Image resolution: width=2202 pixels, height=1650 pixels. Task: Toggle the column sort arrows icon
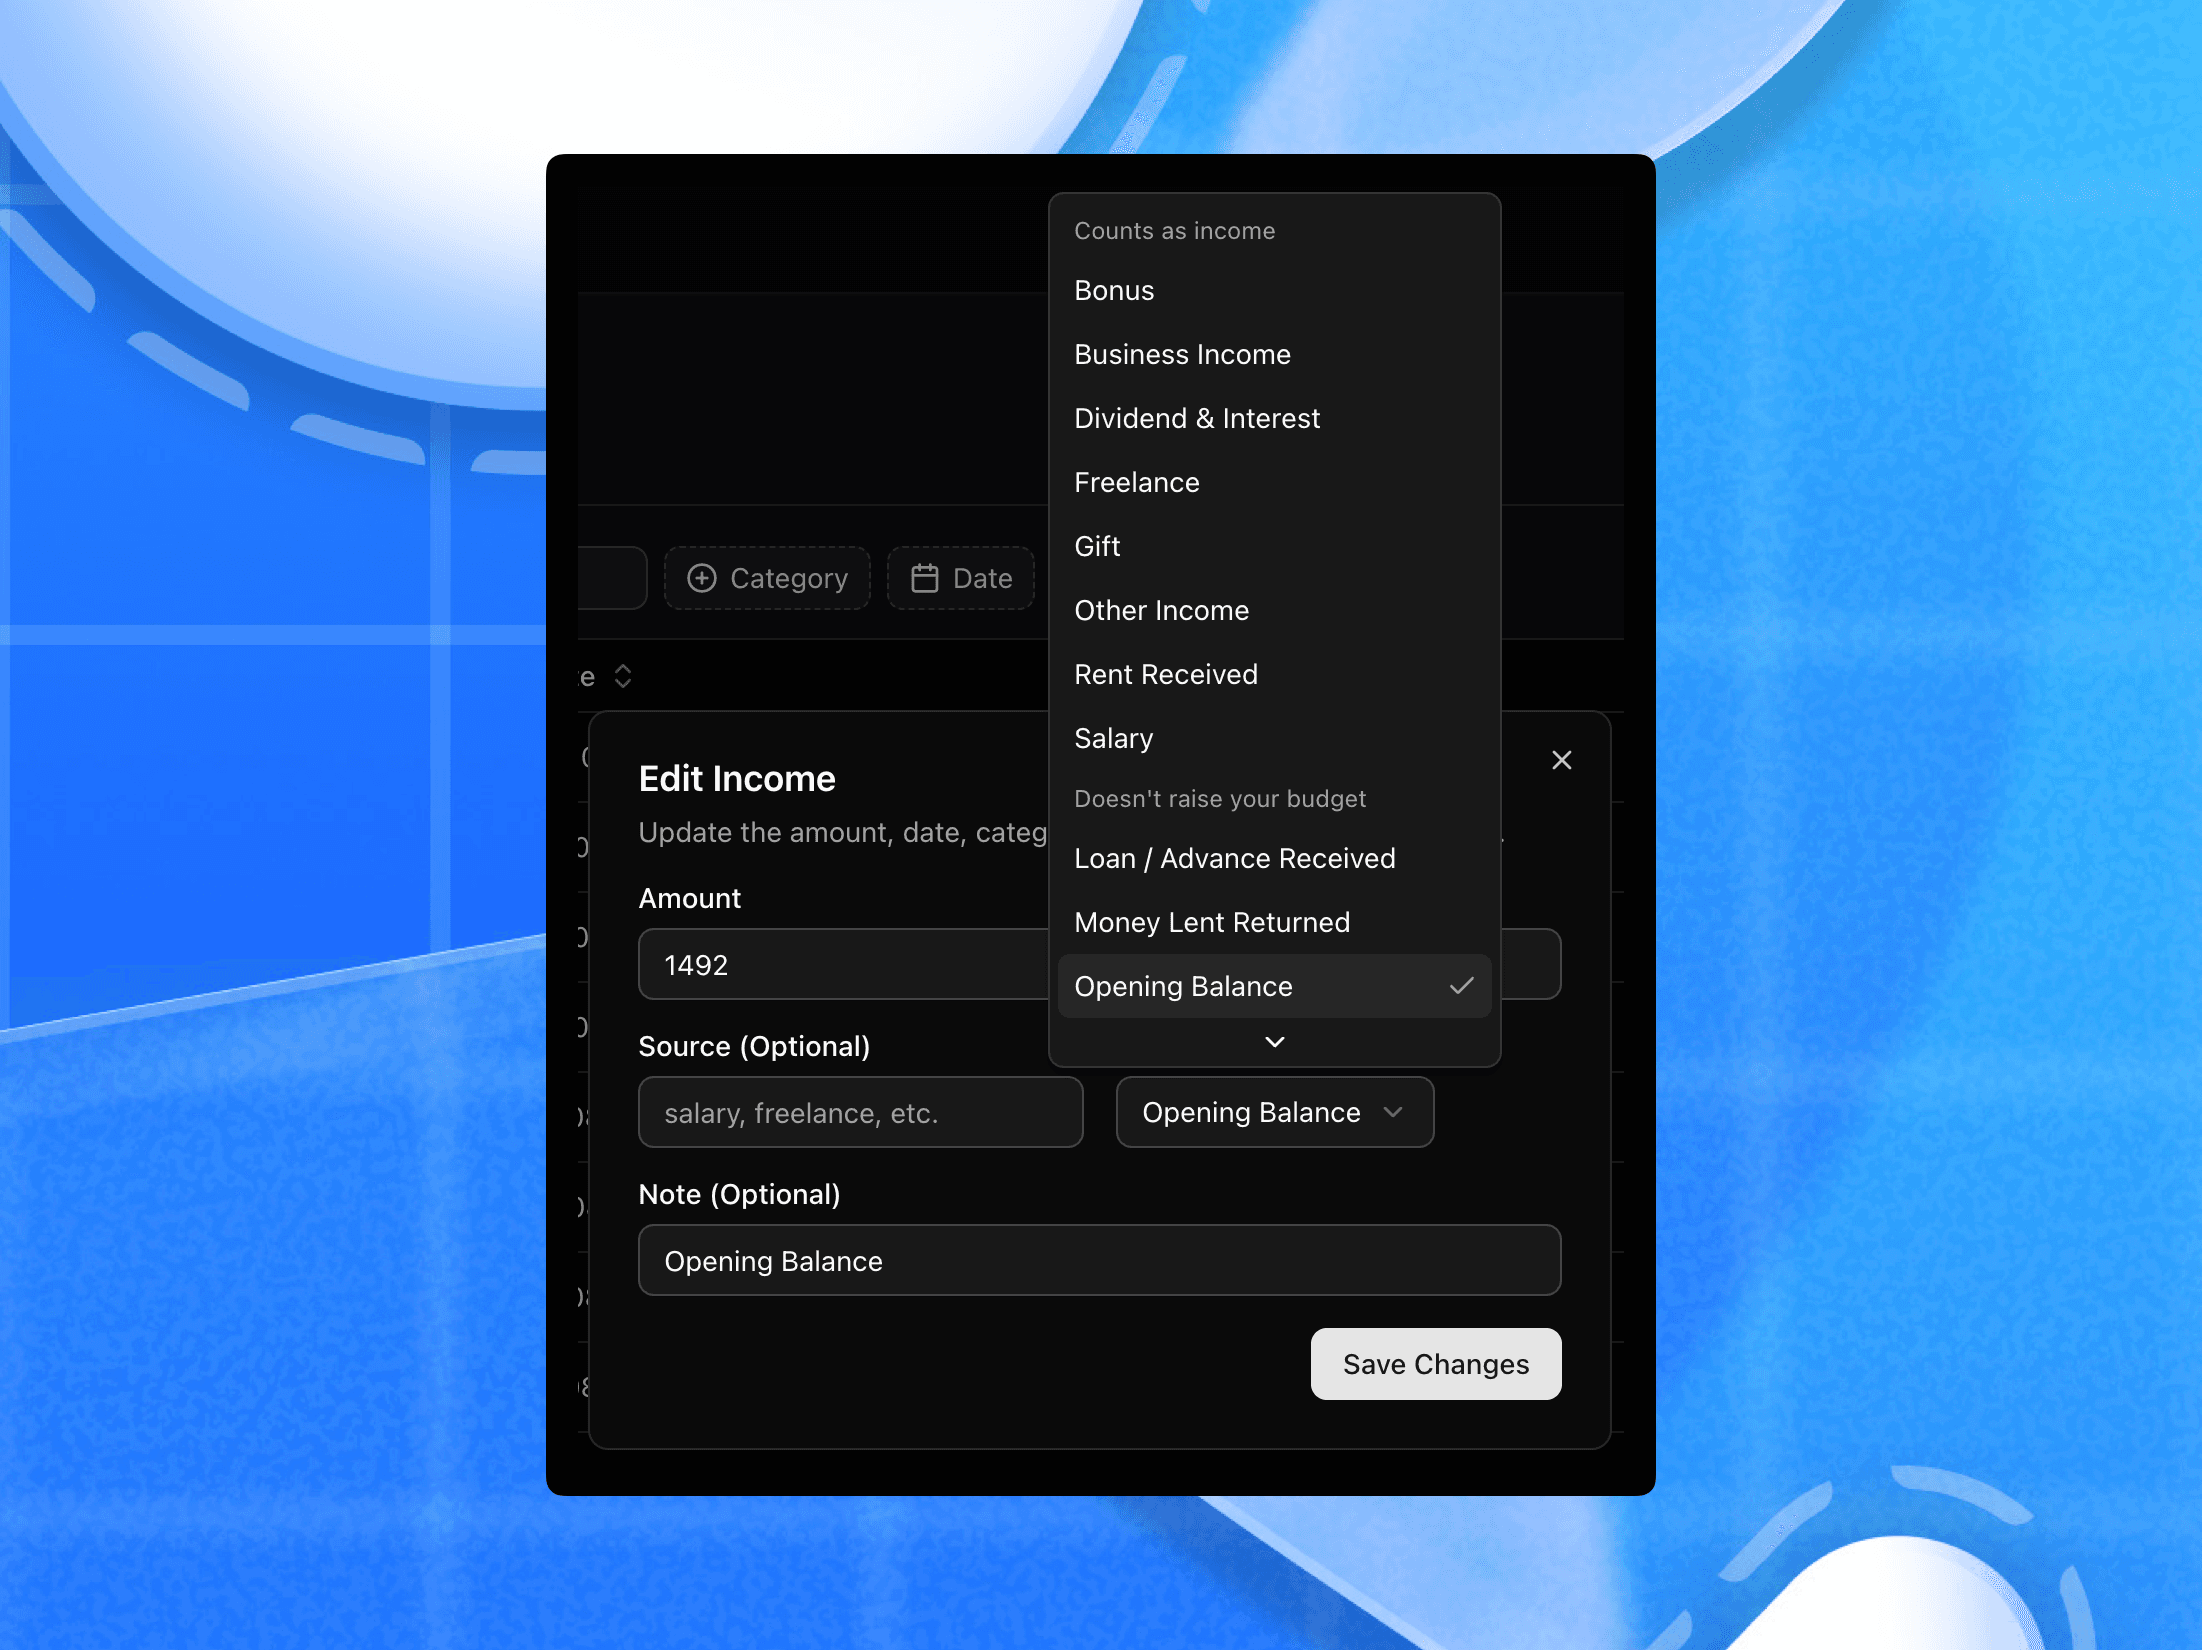point(622,676)
